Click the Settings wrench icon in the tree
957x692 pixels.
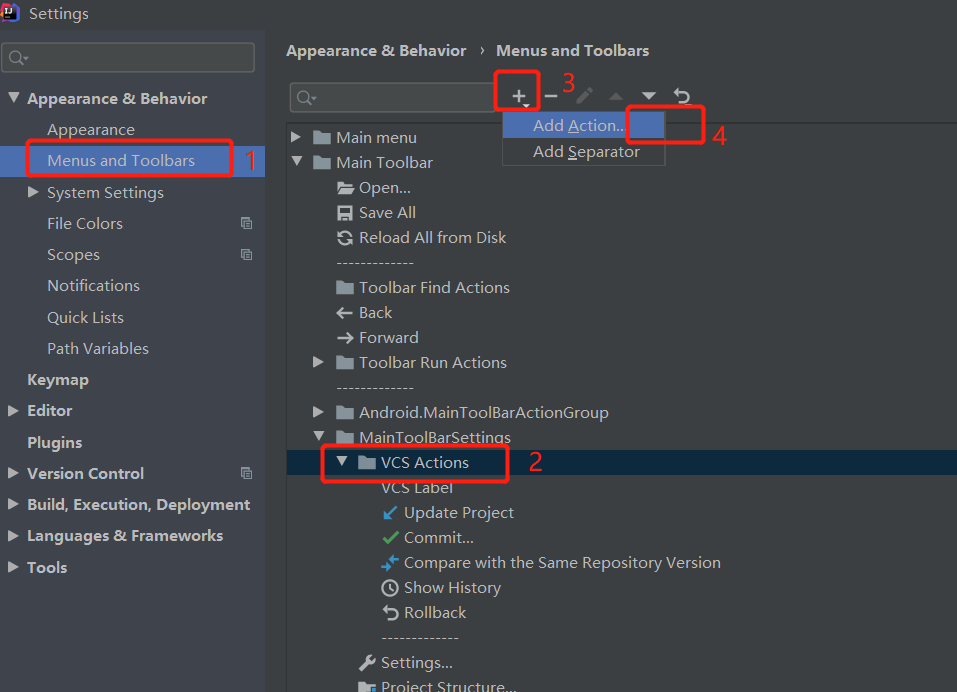coord(367,662)
